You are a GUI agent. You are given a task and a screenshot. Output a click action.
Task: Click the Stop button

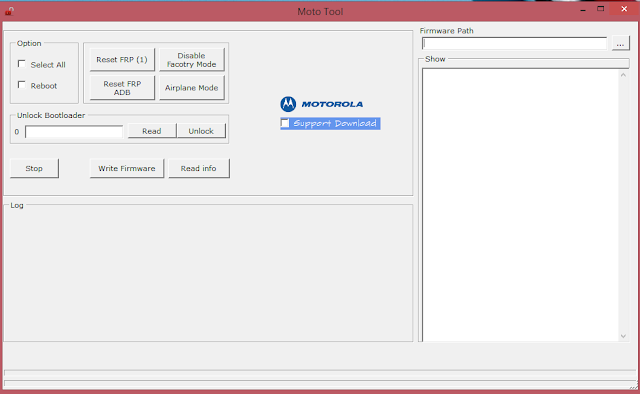pyautogui.click(x=34, y=168)
